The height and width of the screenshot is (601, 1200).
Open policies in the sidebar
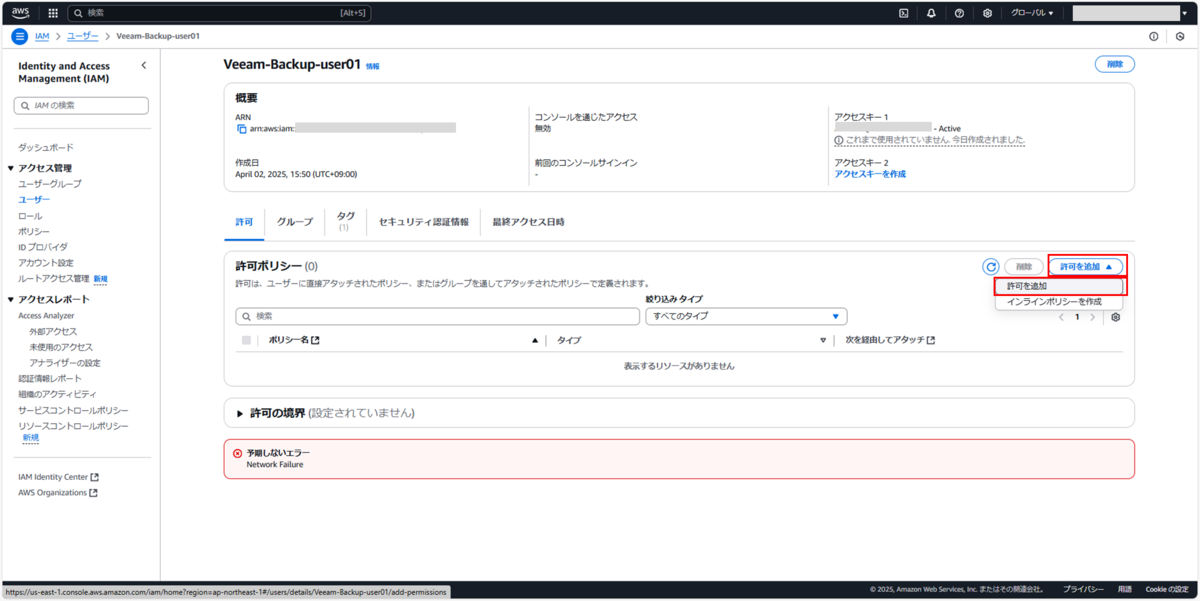[x=34, y=231]
